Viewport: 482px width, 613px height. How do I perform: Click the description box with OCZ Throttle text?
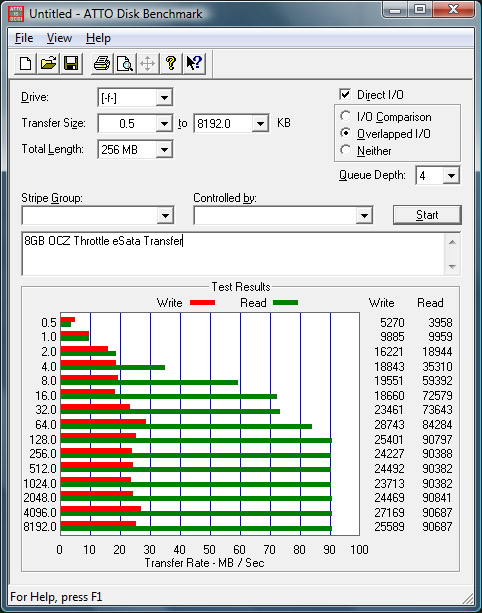pos(233,254)
